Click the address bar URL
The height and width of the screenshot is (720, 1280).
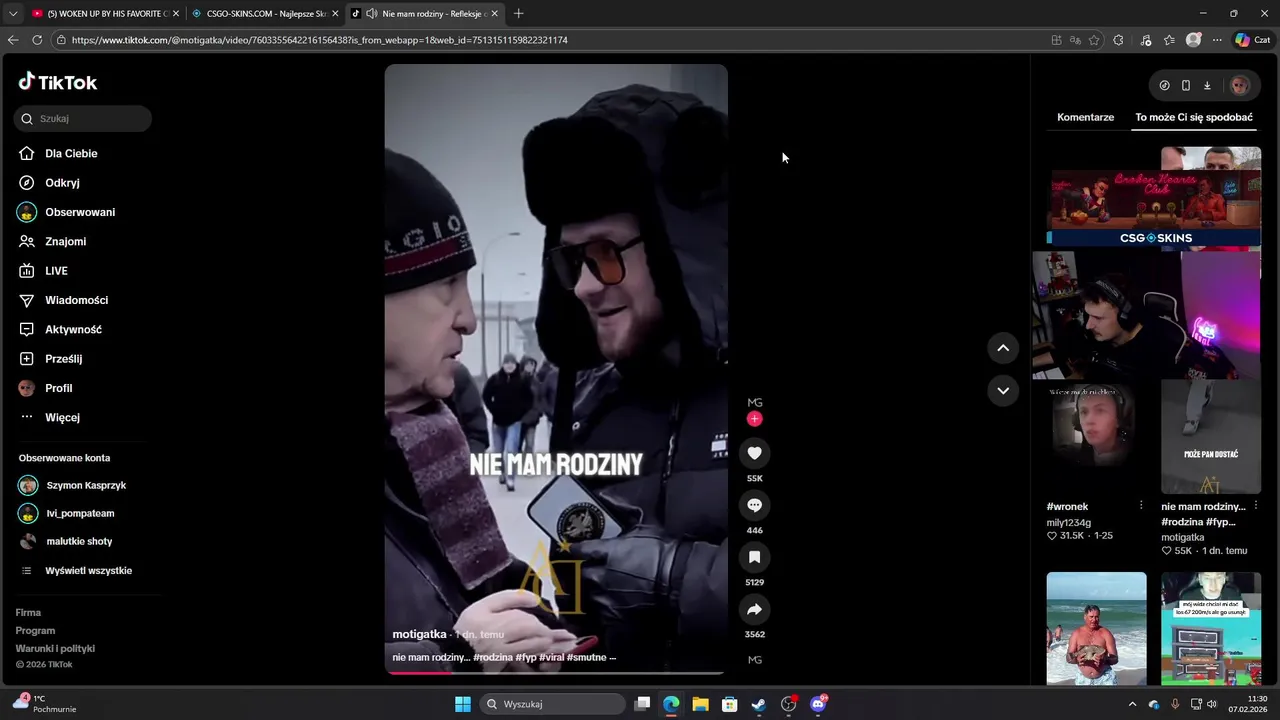pos(320,40)
